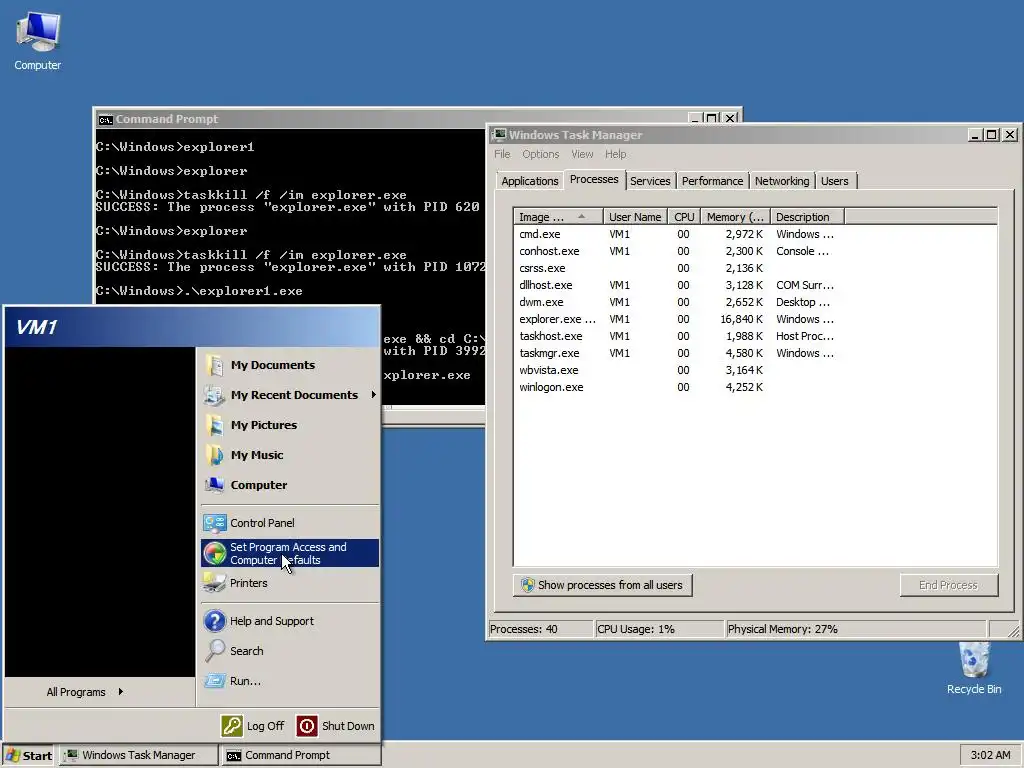
Task: Click Windows Task Manager taskbar button
Action: (139, 755)
